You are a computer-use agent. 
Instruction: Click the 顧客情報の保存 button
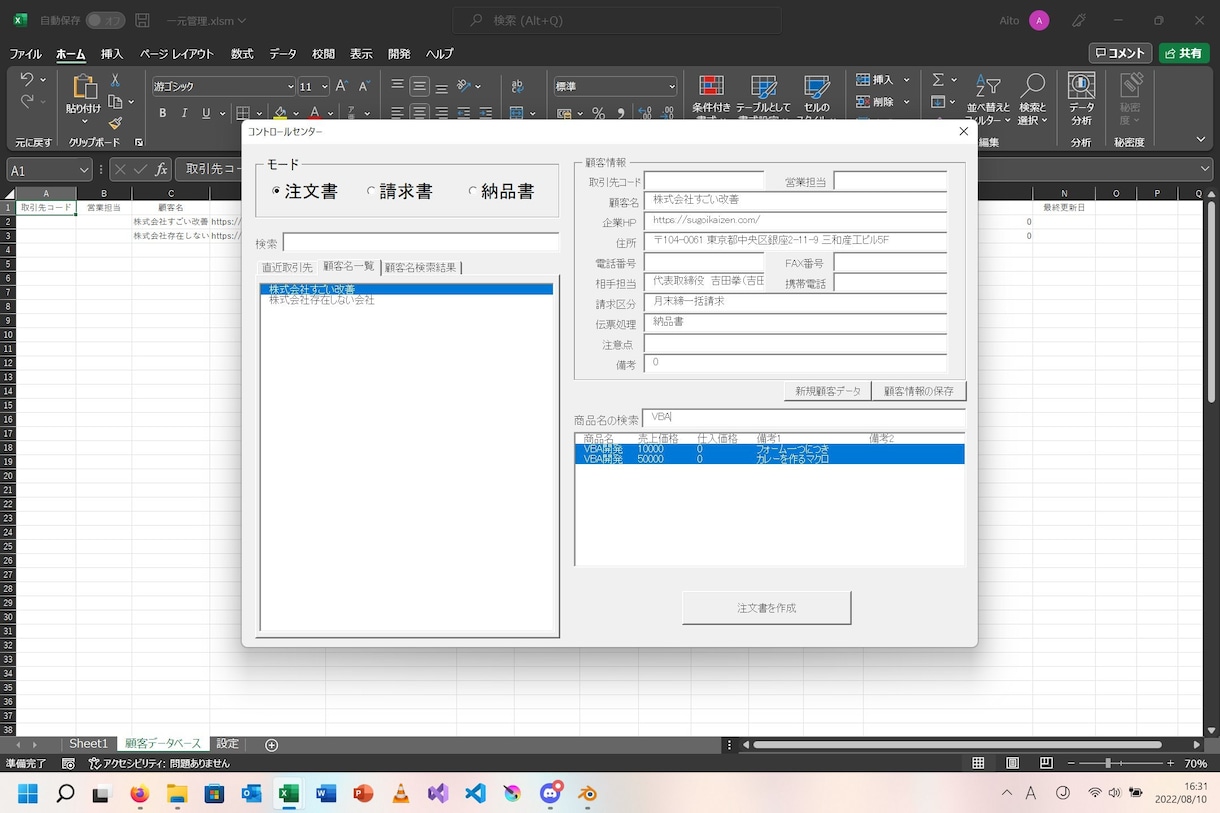919,391
